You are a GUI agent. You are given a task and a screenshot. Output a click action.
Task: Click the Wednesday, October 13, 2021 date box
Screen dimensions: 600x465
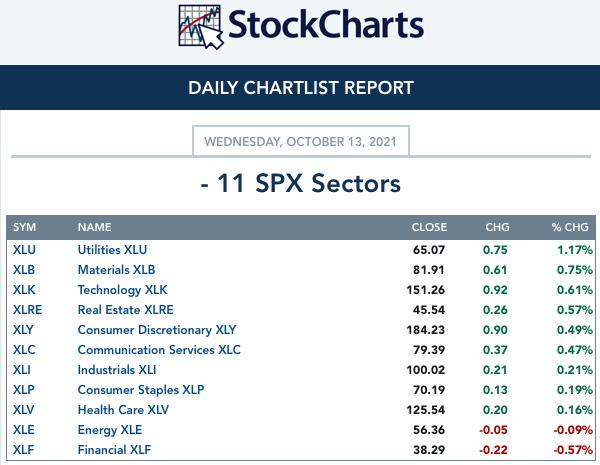point(301,141)
